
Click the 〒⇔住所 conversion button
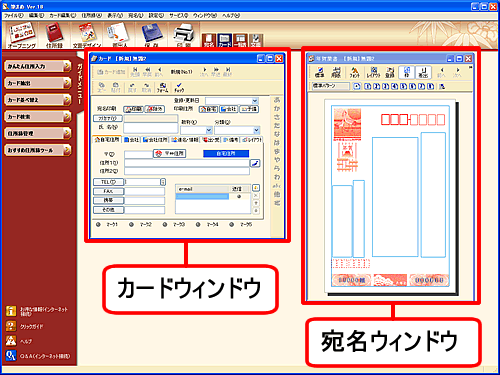pos(170,154)
